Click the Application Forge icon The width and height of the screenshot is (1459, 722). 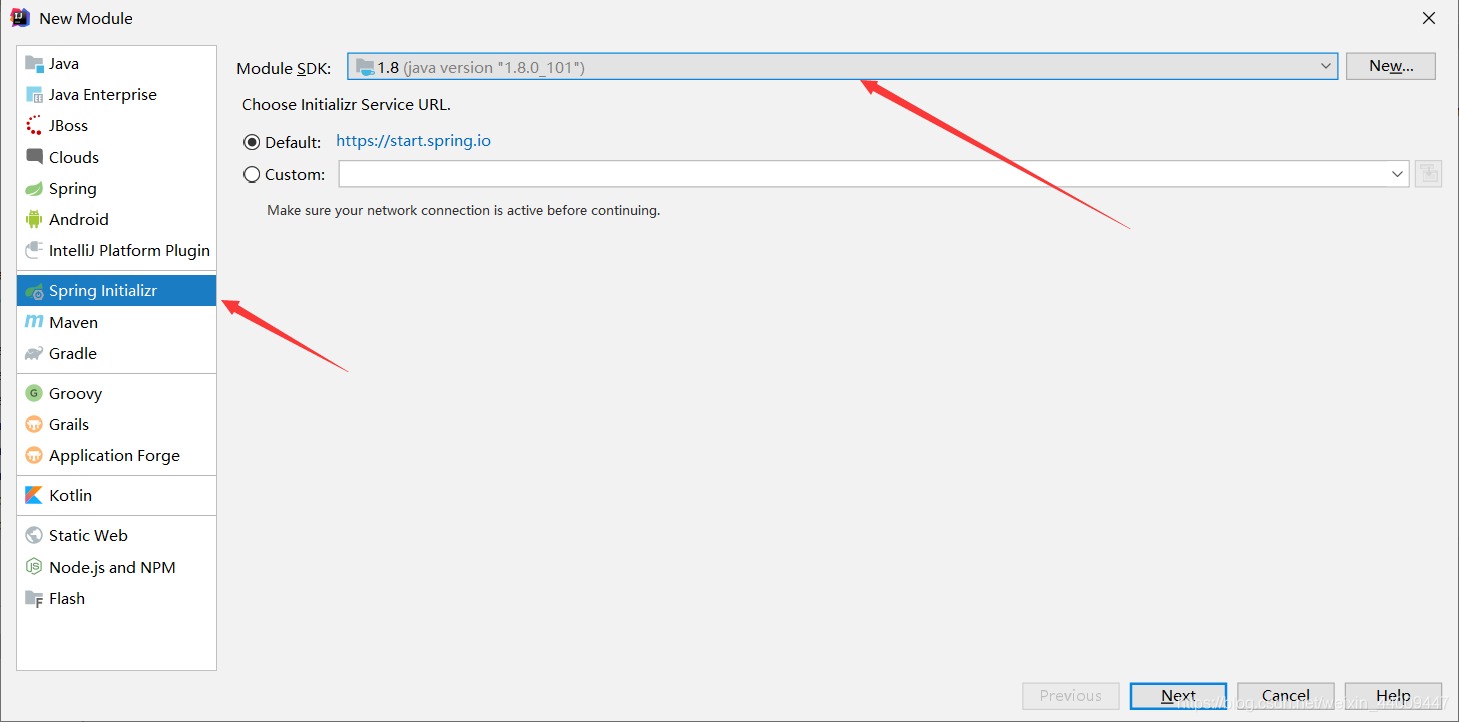click(34, 455)
